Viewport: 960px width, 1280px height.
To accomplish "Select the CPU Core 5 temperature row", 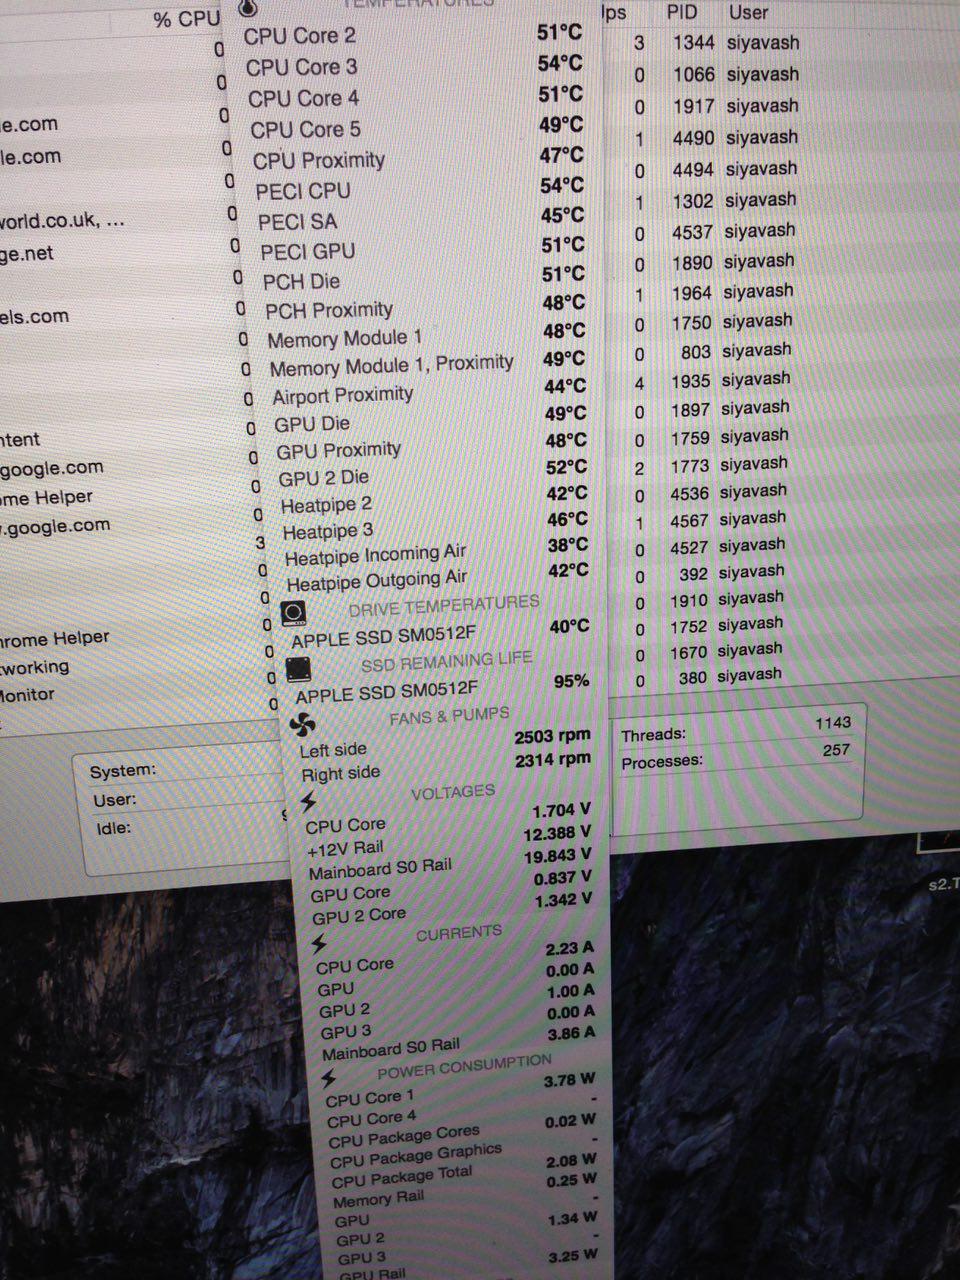I will pos(418,128).
